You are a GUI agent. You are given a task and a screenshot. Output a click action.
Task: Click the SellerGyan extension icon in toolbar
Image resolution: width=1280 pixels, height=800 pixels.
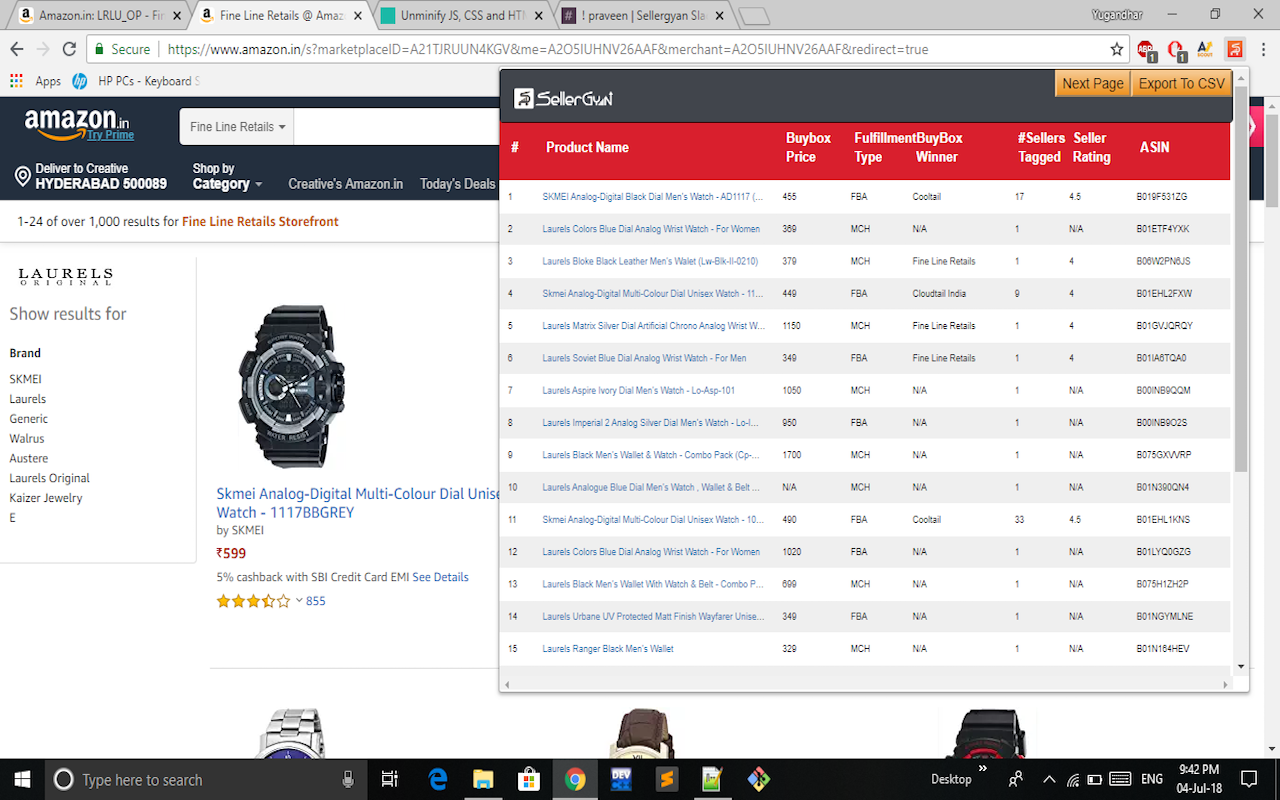1236,49
